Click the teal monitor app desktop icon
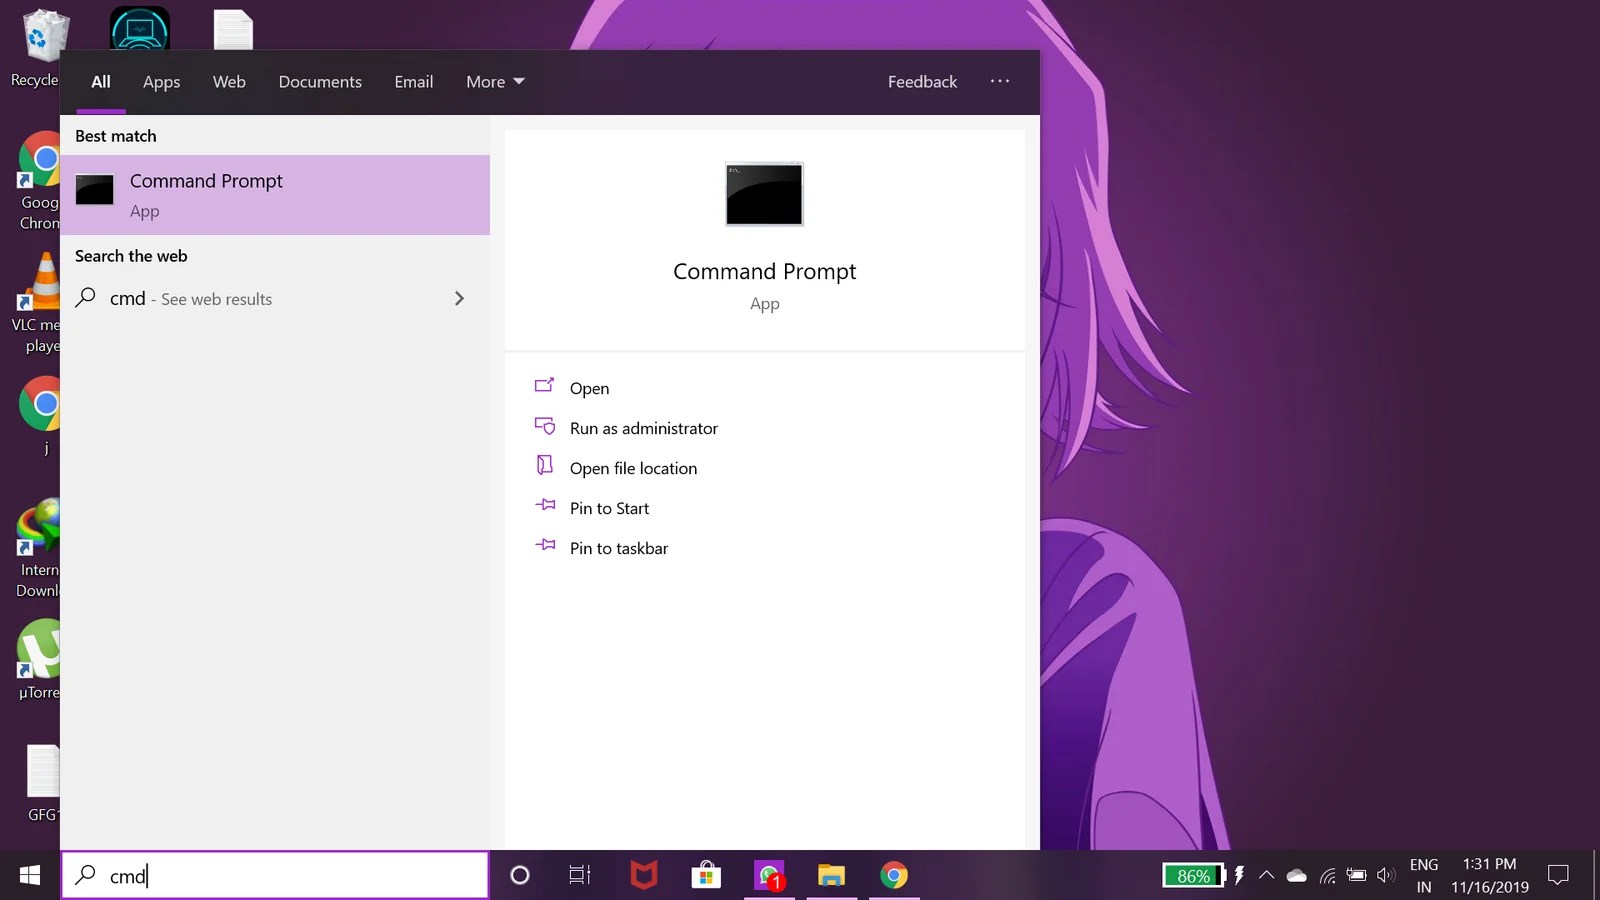This screenshot has width=1600, height=900. click(140, 28)
